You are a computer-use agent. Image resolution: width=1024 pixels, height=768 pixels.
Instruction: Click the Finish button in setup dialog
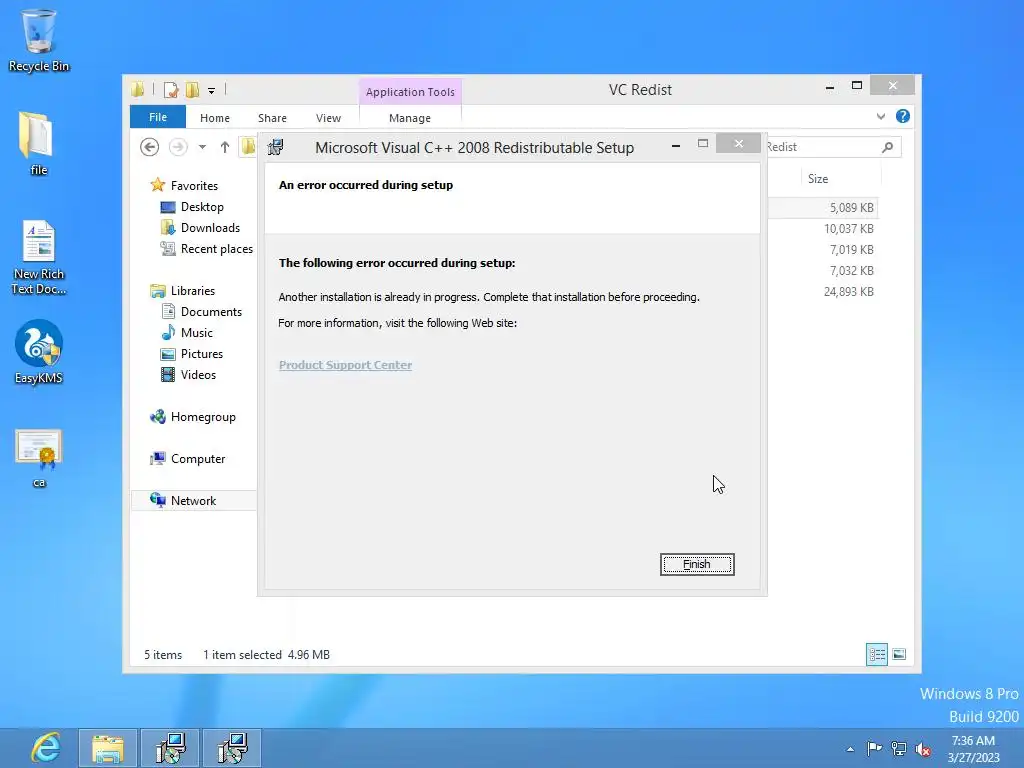(697, 564)
